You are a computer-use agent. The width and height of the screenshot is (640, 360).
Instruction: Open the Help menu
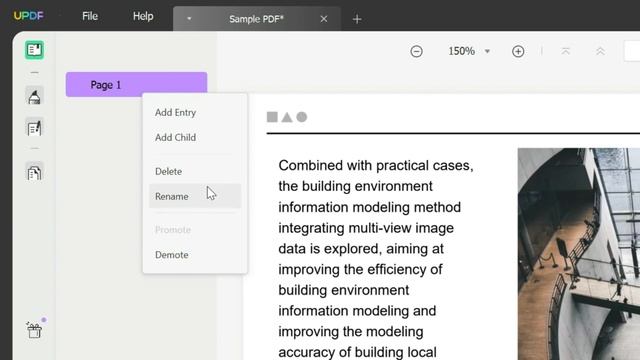(x=143, y=16)
